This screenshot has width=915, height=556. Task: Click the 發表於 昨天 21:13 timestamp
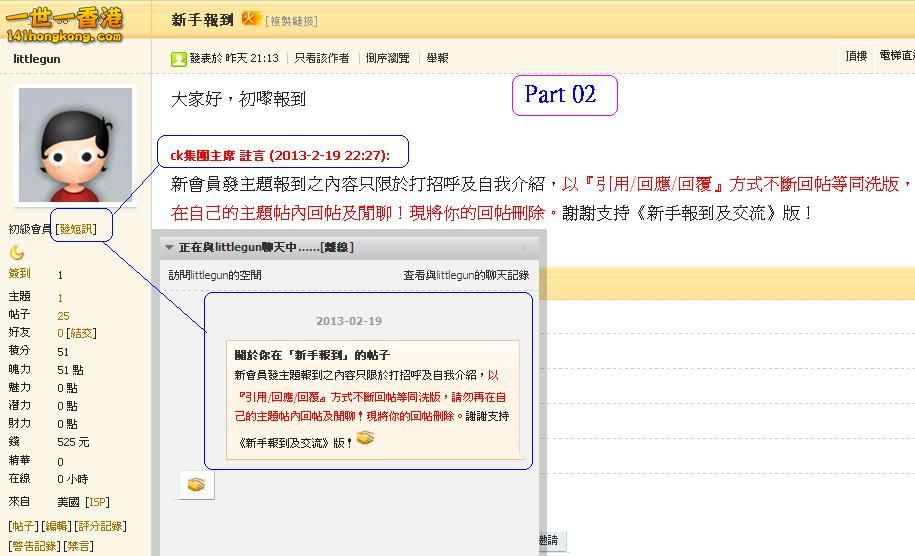[234, 58]
